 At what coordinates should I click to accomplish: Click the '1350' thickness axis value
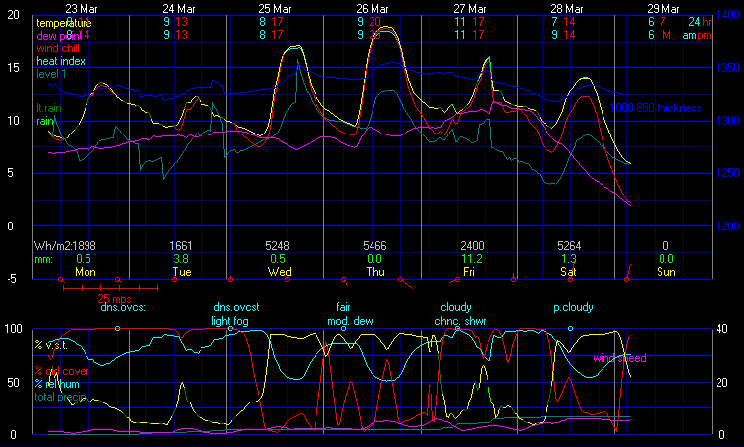coord(728,68)
